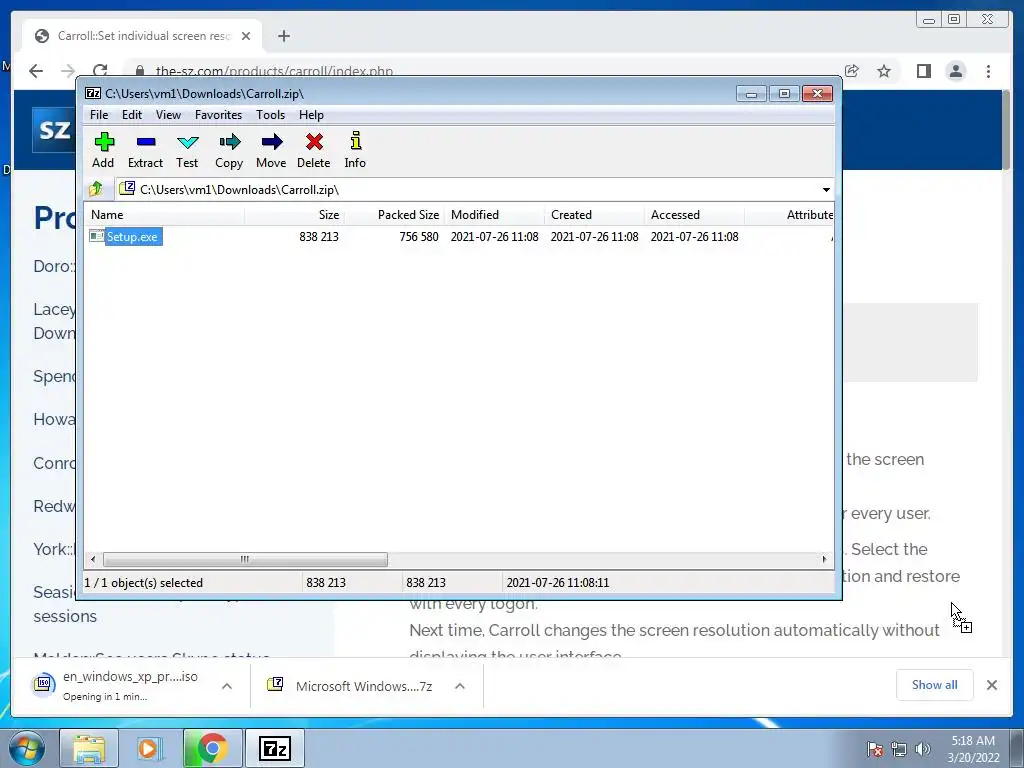Screen dimensions: 1024x768
Task: Click the Action Center flag icon
Action: pos(874,749)
